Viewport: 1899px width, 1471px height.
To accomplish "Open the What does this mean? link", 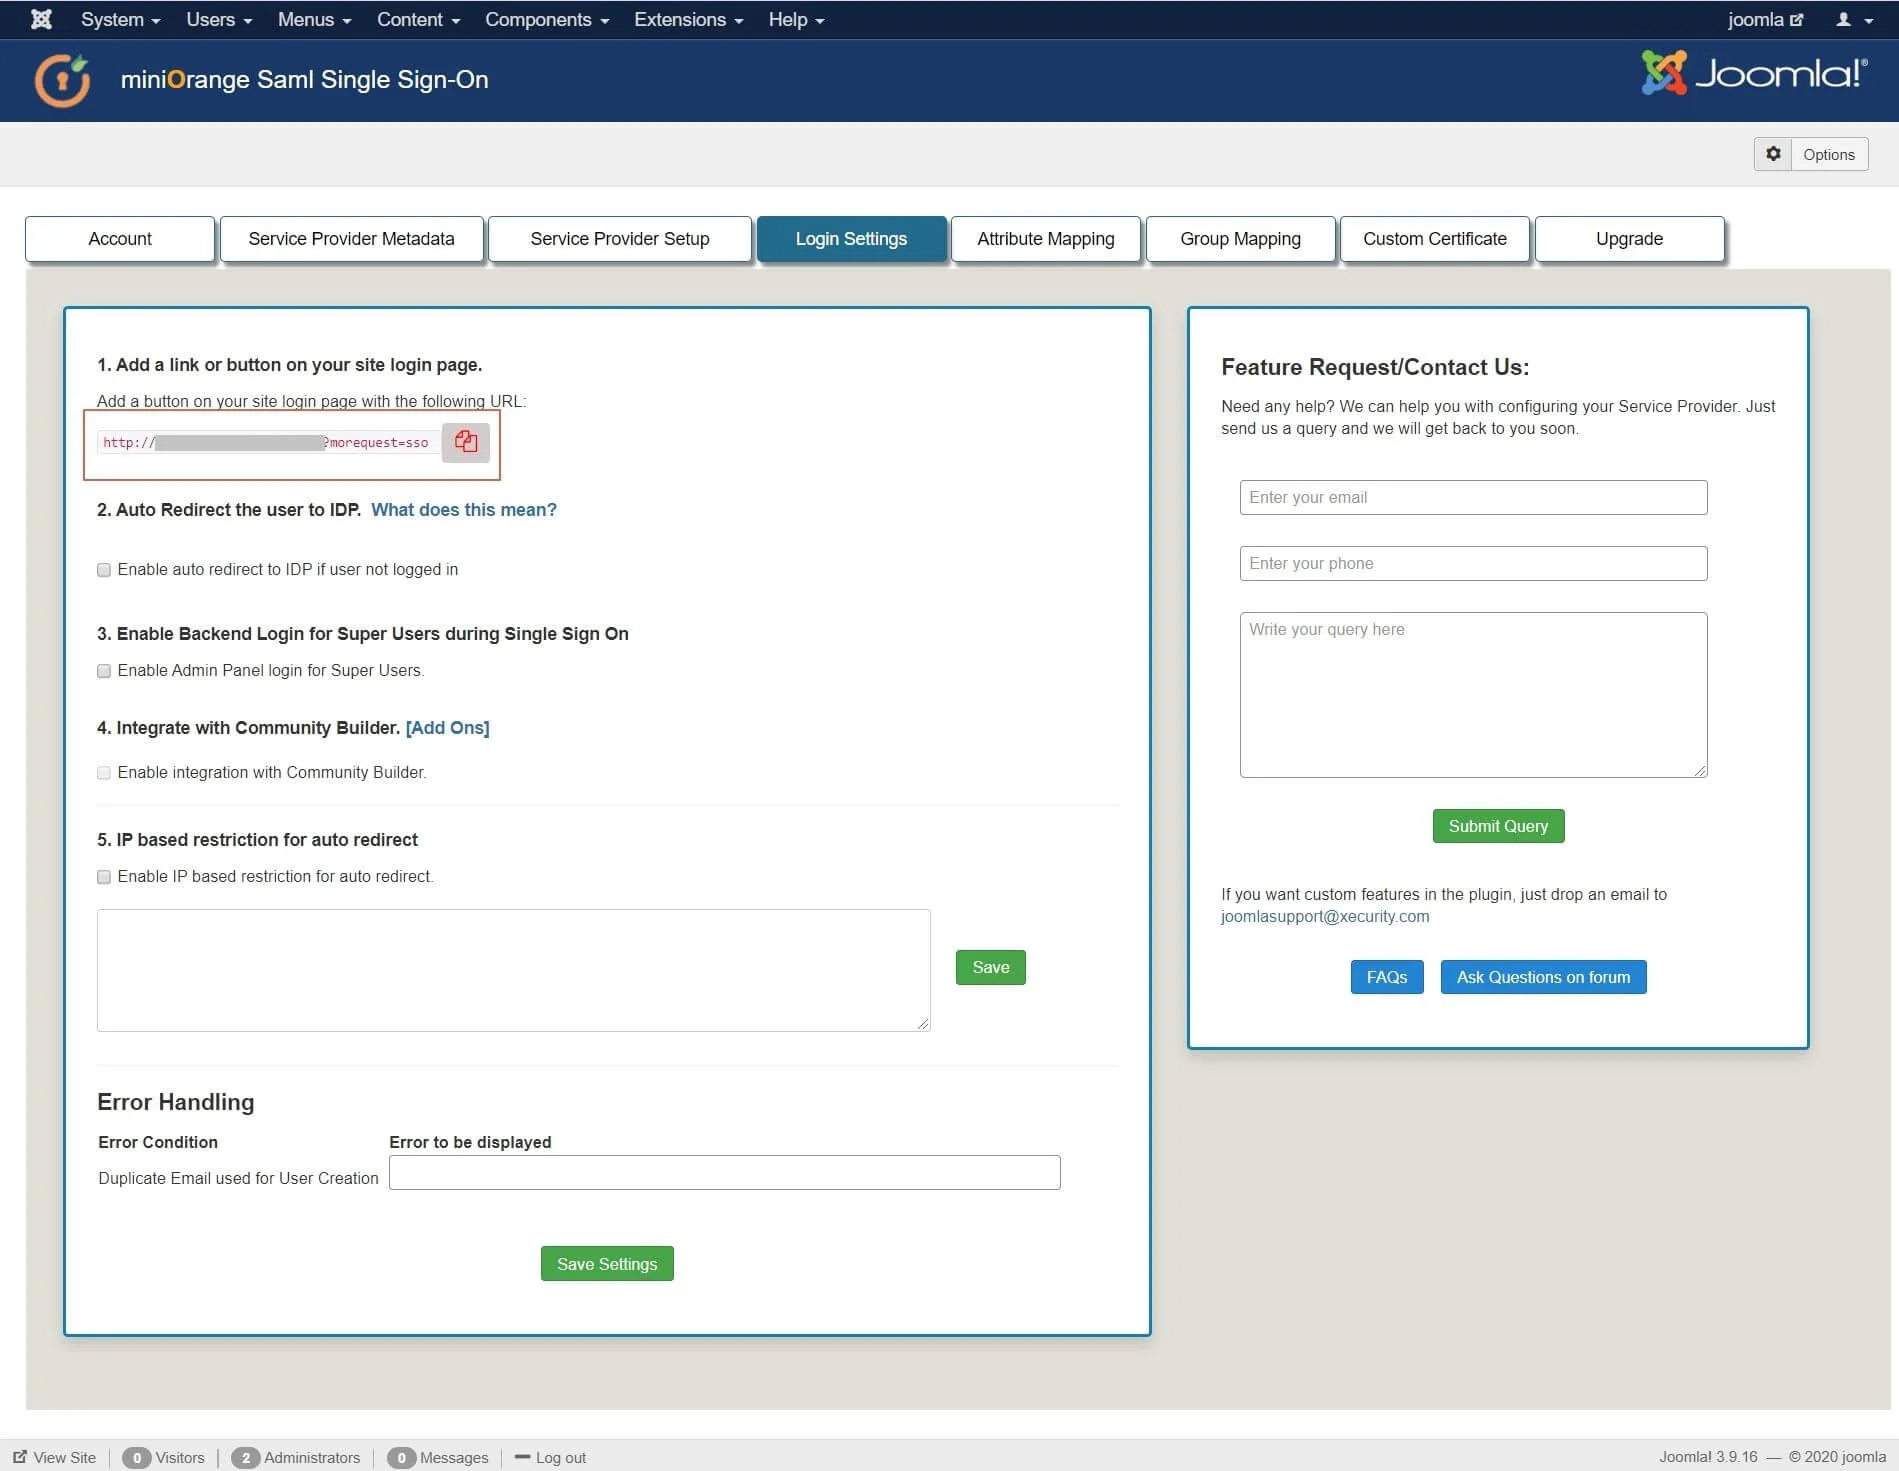I will coord(464,510).
